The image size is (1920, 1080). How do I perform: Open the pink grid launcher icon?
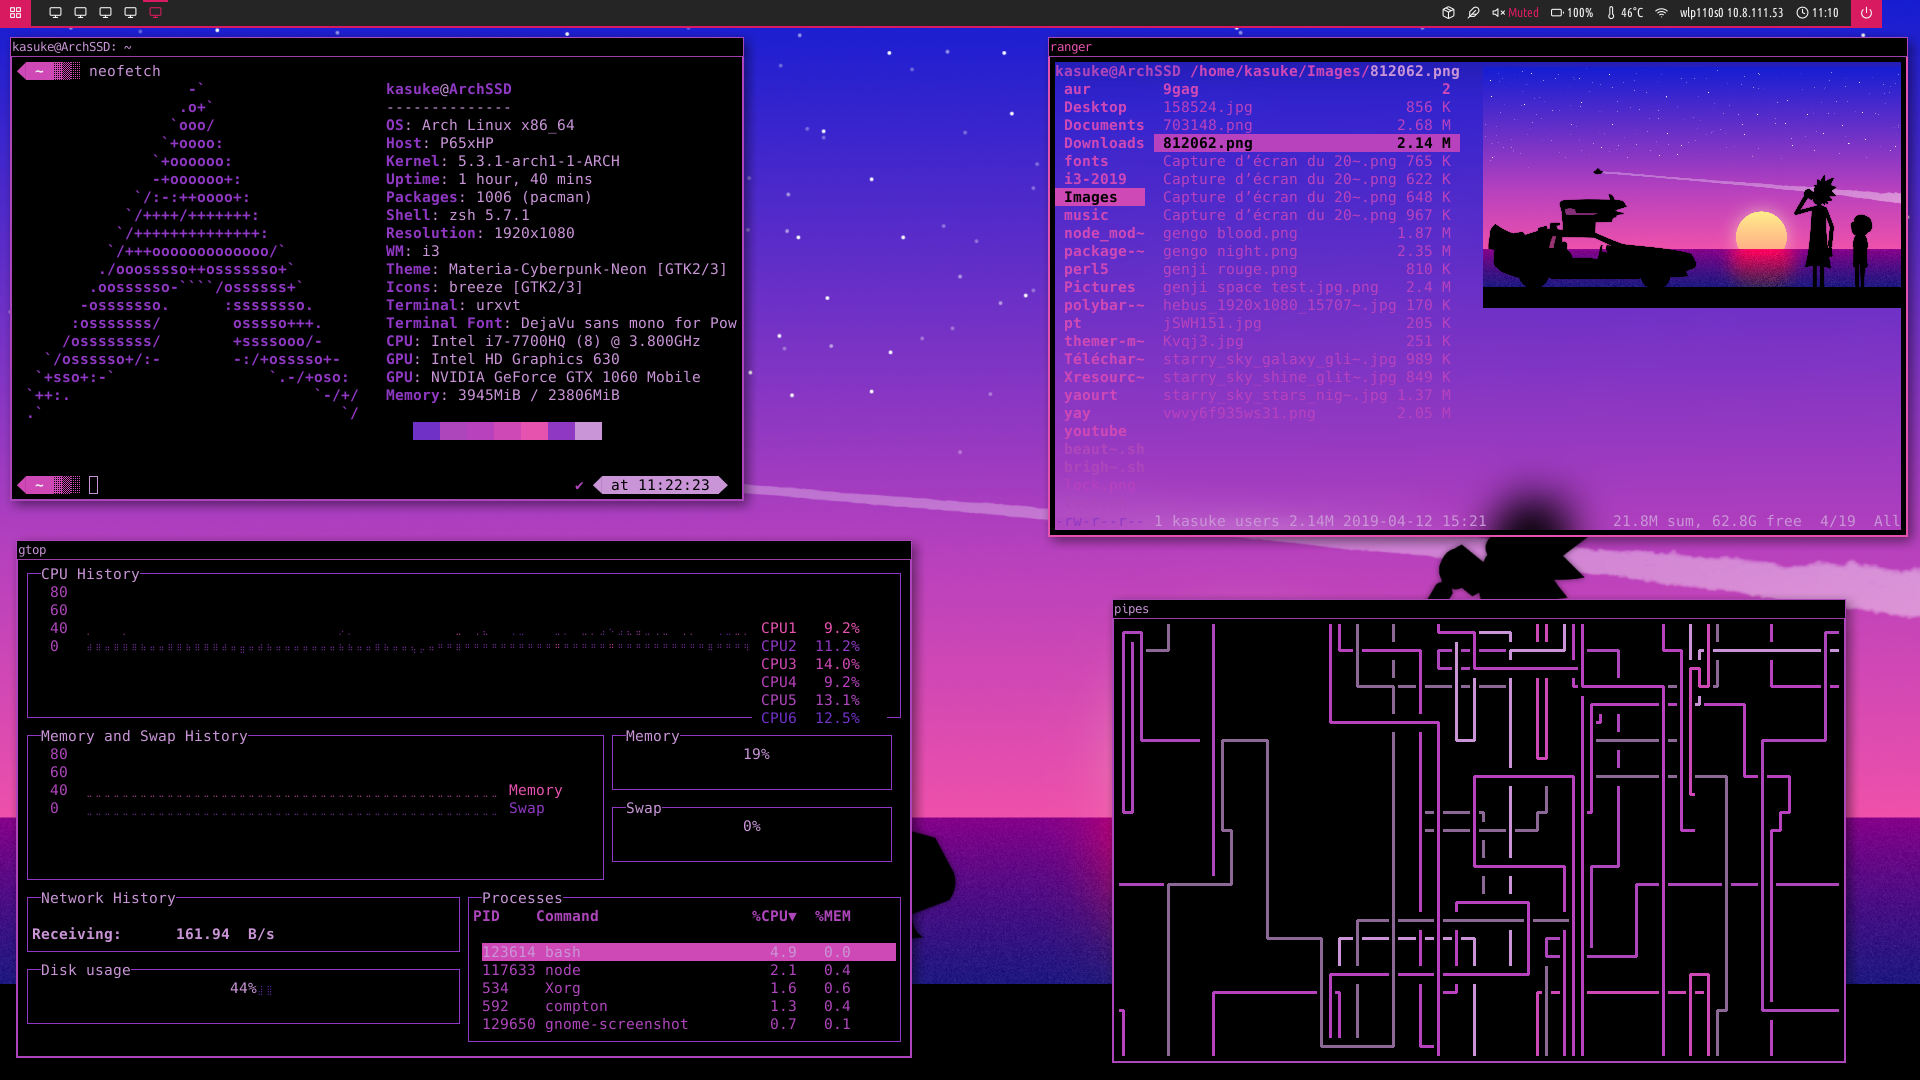coord(15,13)
